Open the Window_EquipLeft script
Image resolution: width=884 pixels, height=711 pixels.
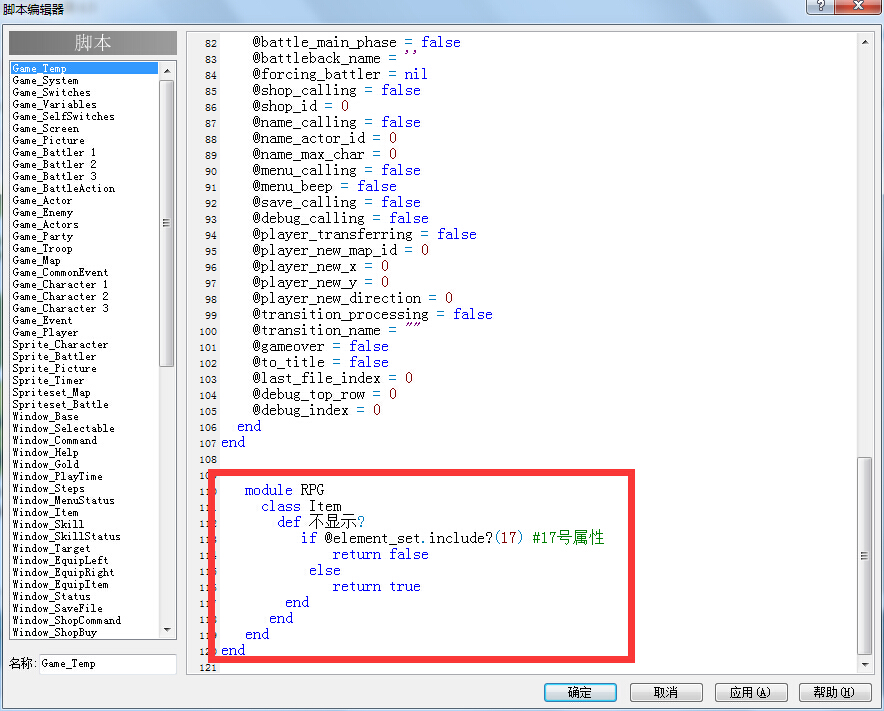click(60, 560)
